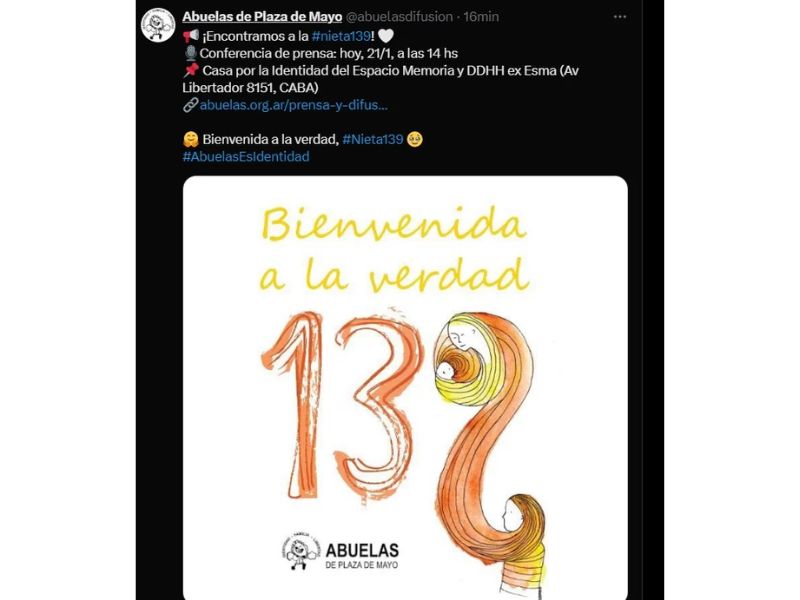Viewport: 800px width, 600px height.
Task: Open the #nieta139 hashtag in the first line
Action: (x=341, y=36)
